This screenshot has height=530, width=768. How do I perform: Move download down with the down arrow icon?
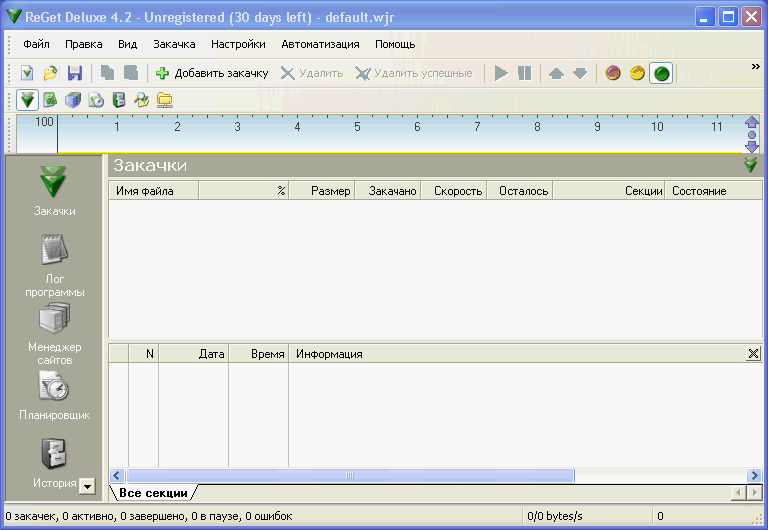coord(580,73)
